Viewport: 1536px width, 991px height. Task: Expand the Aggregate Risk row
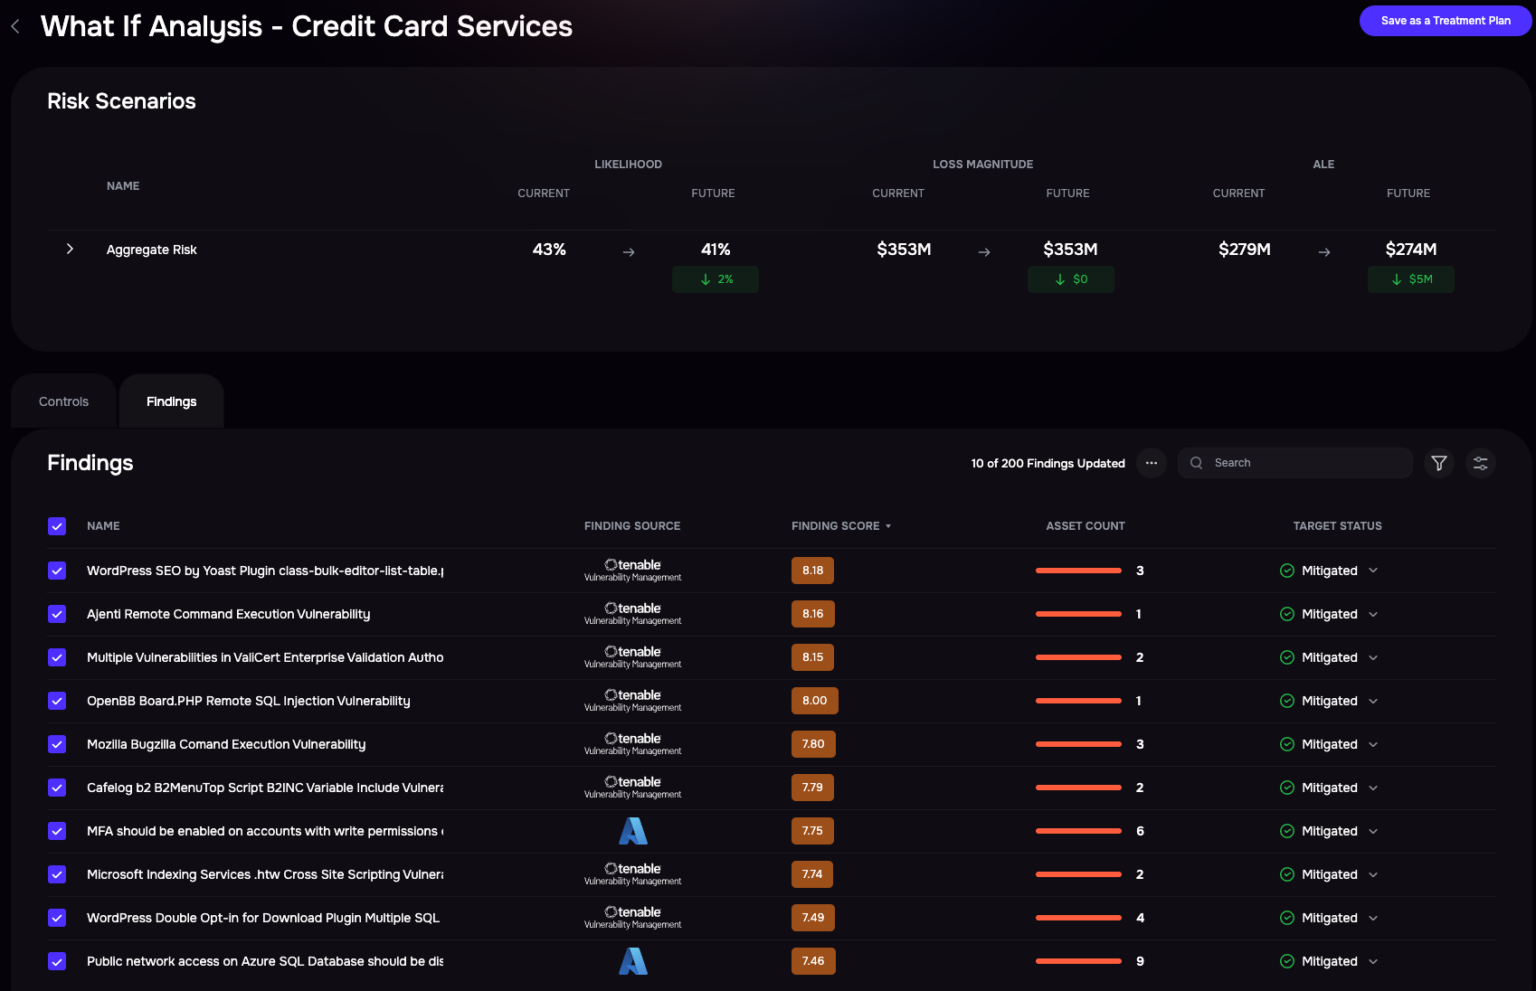click(x=70, y=249)
